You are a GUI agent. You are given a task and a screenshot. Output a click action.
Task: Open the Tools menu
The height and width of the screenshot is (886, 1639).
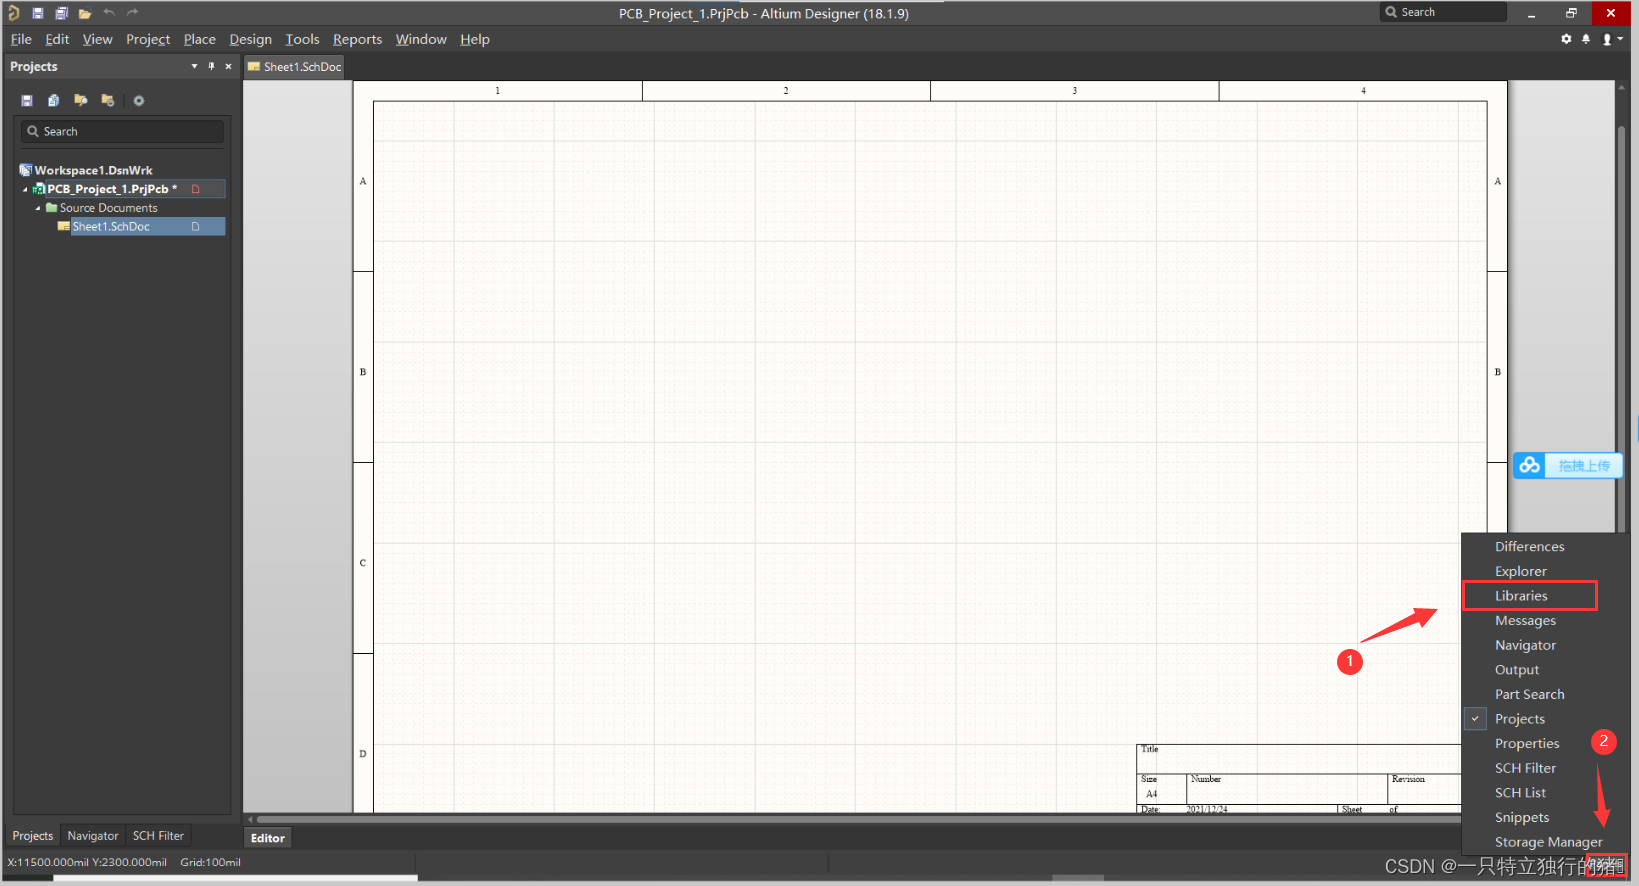click(x=302, y=39)
